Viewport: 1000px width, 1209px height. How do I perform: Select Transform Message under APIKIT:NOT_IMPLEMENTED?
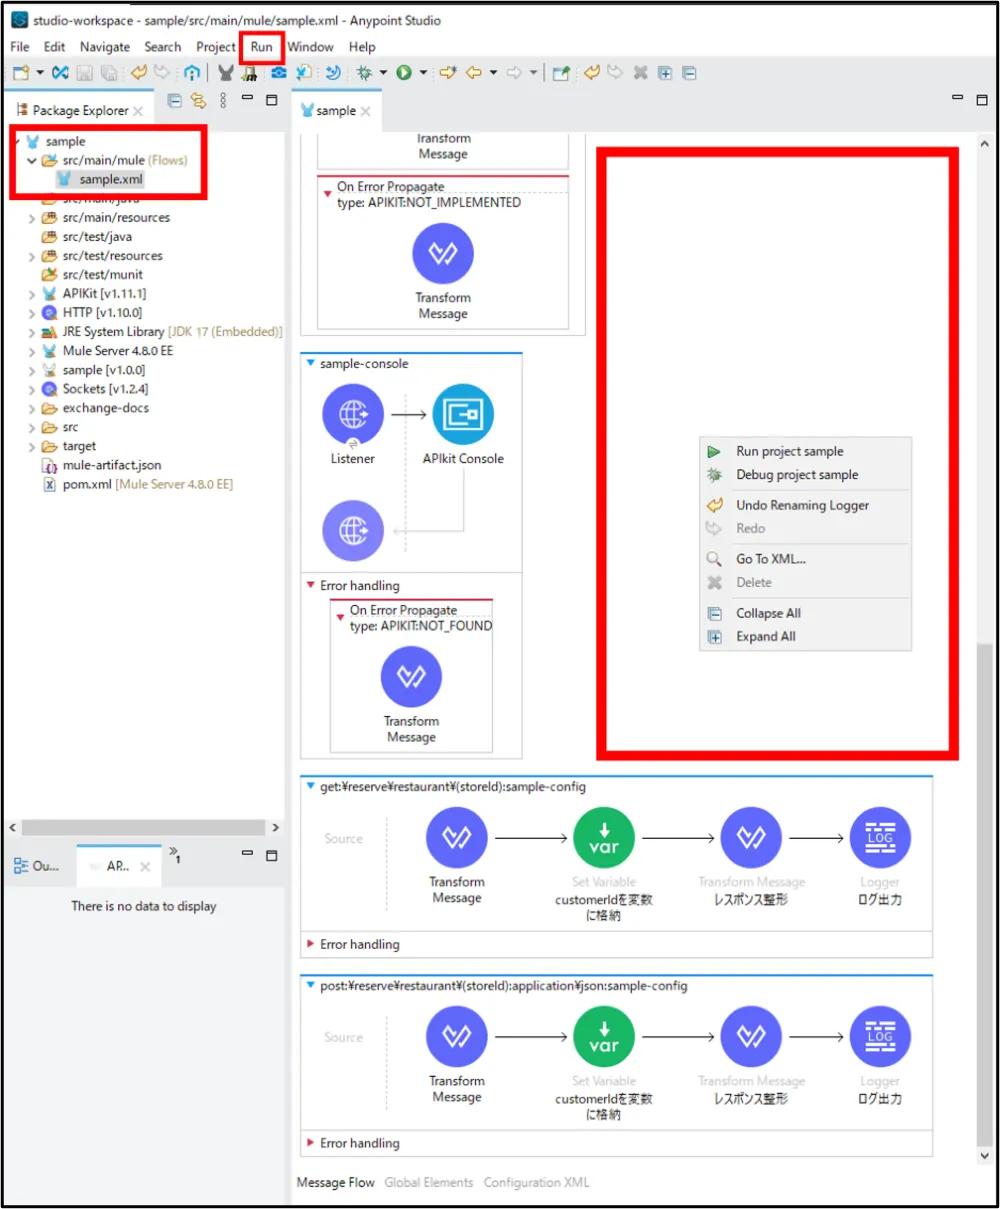(x=443, y=254)
